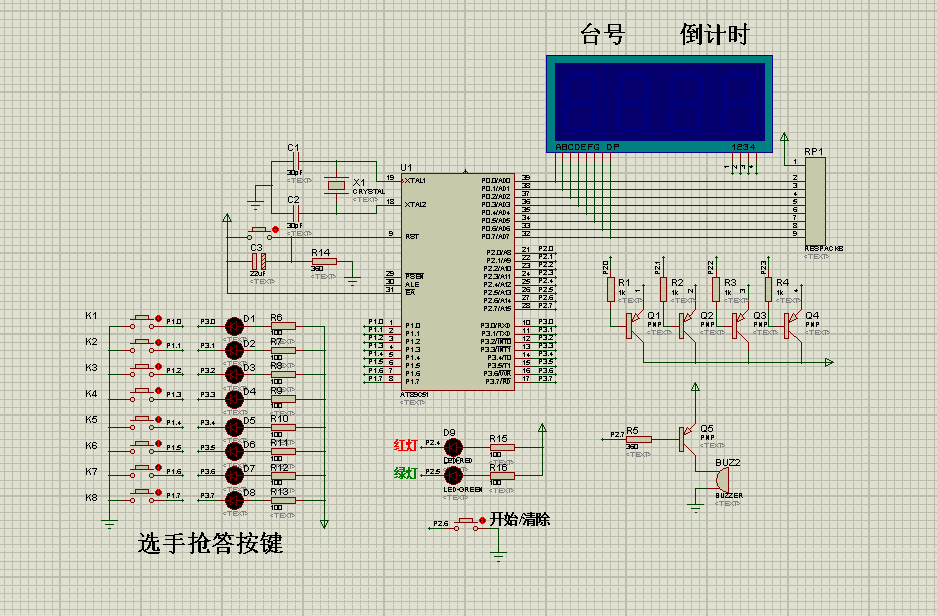Select resistor R14 near reset circuit
This screenshot has width=937, height=616.
coord(324,262)
